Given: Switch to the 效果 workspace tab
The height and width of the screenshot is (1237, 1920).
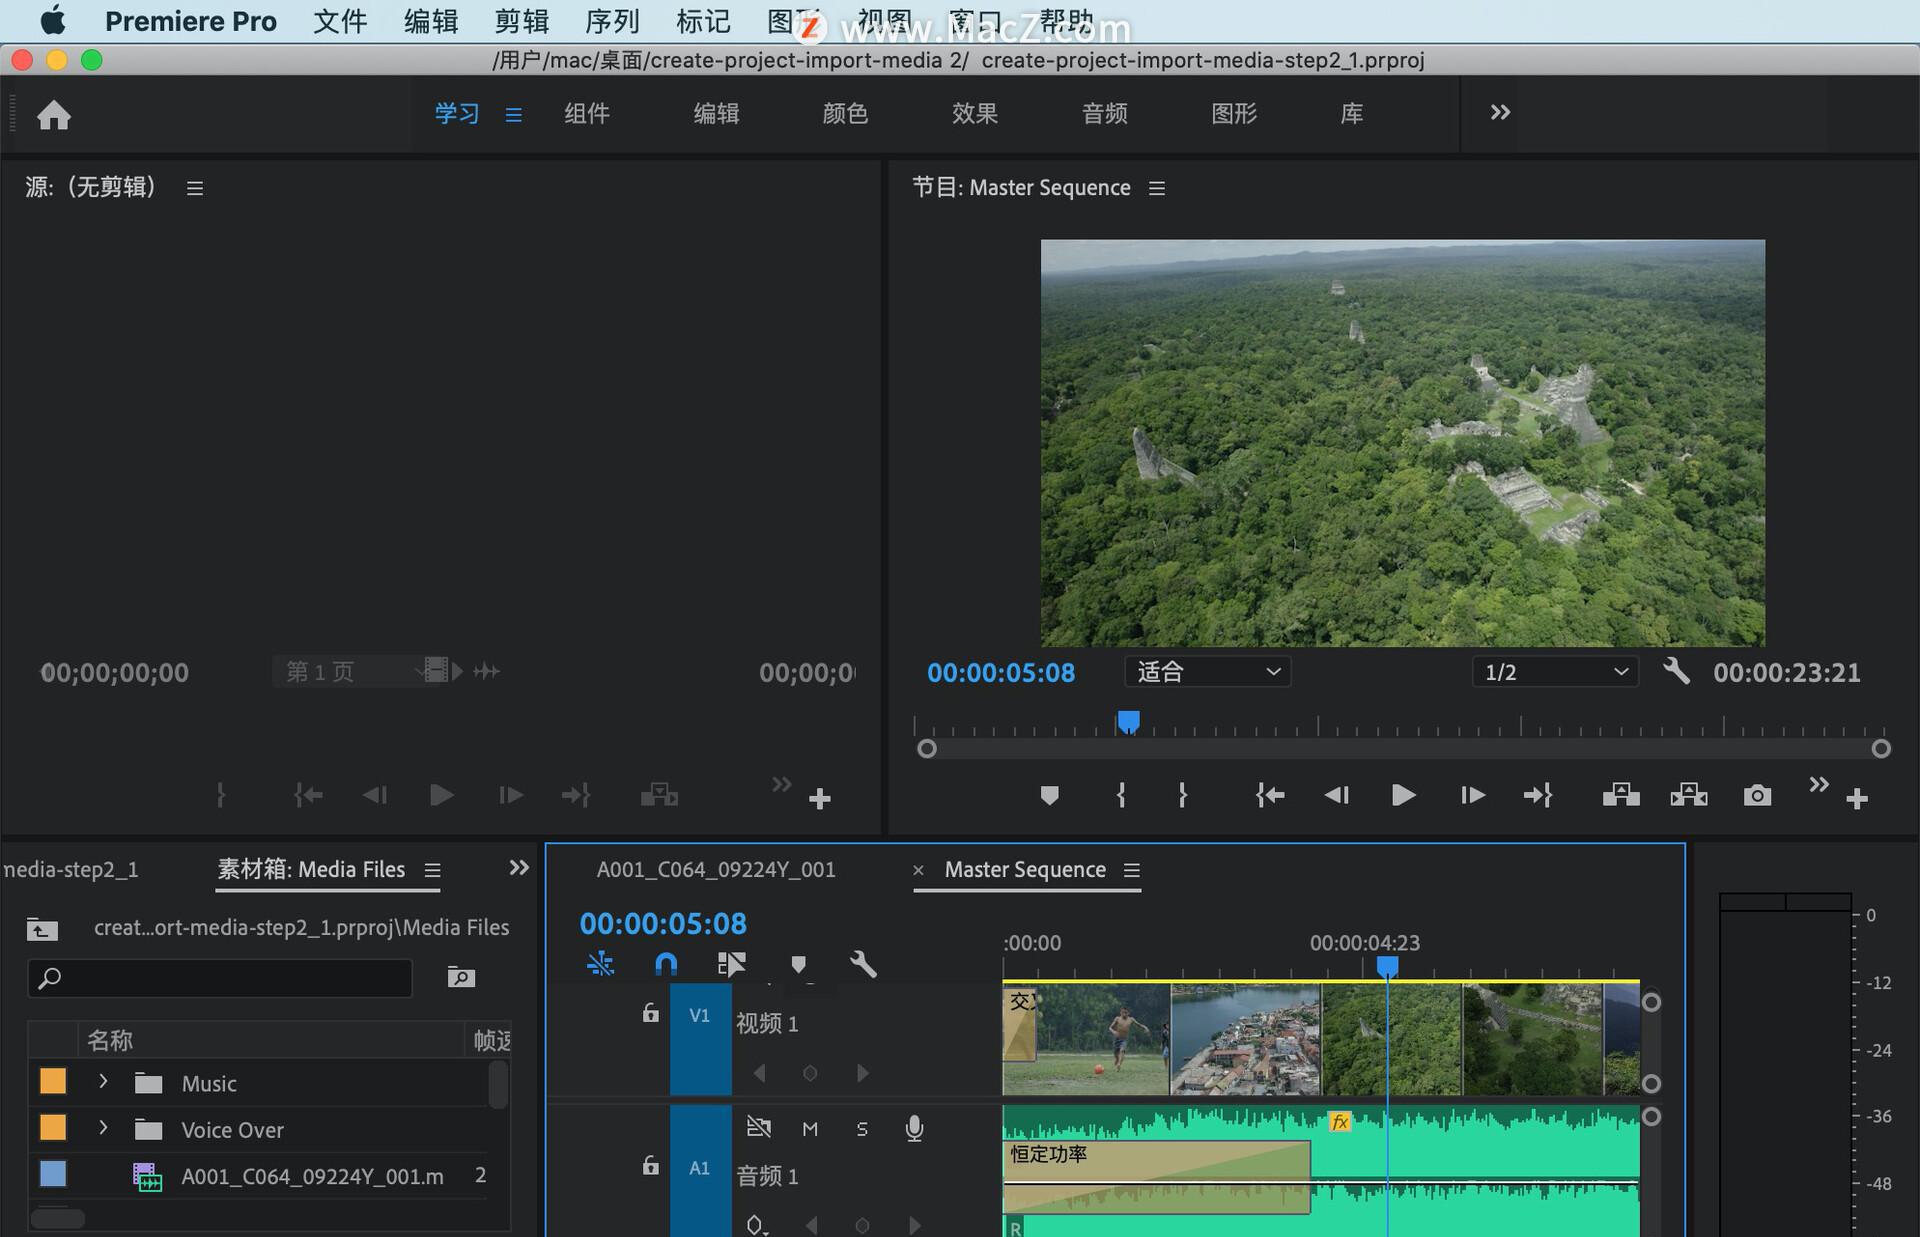Looking at the screenshot, I should coord(975,114).
